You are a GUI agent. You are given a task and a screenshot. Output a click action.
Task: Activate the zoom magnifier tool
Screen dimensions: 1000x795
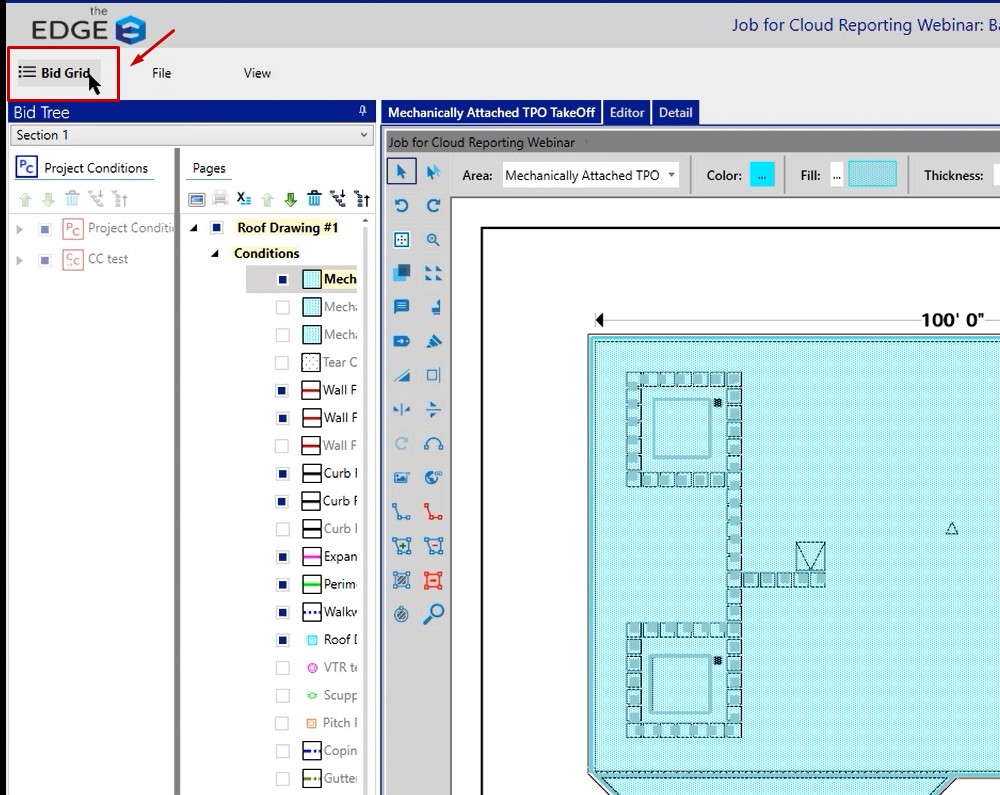point(433,240)
